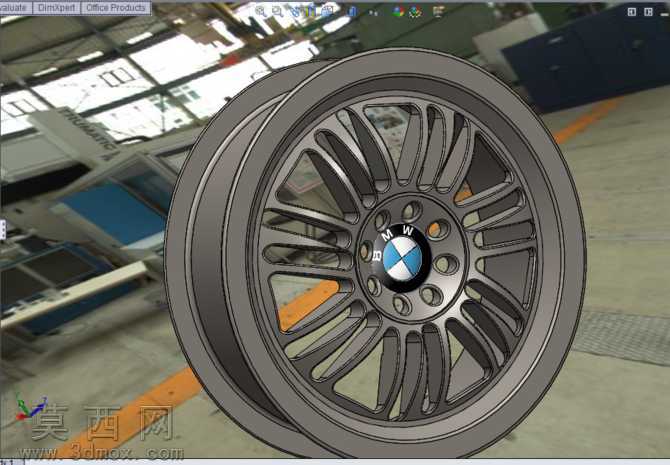Switch to the Office Products tab
Viewport: 670px width, 465px height.
[x=115, y=8]
